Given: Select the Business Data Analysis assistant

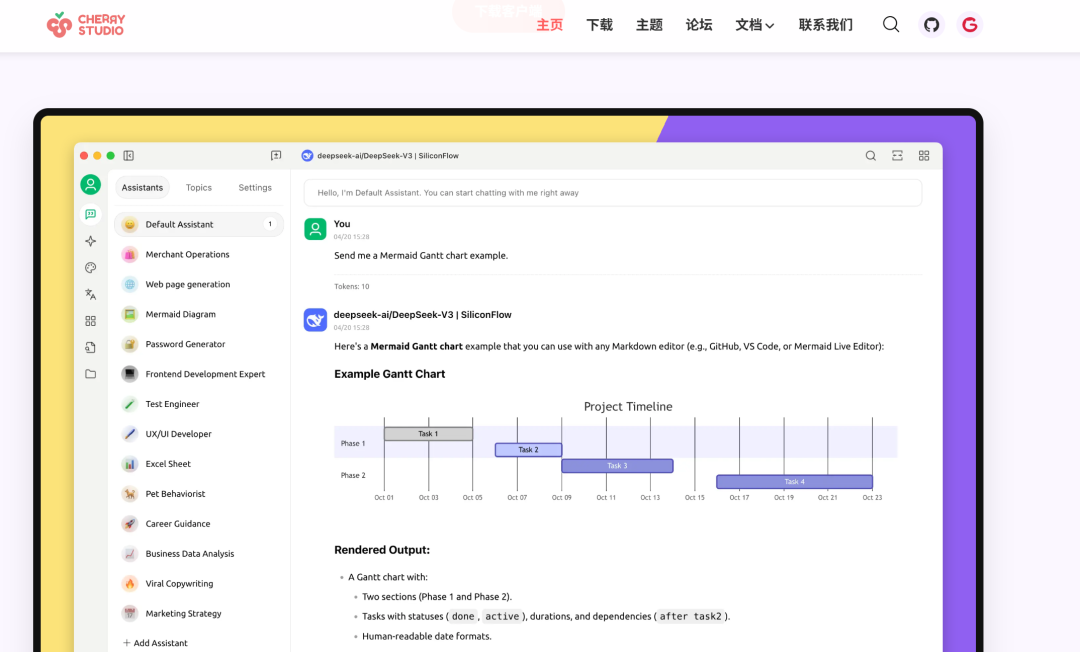Looking at the screenshot, I should pos(199,554).
